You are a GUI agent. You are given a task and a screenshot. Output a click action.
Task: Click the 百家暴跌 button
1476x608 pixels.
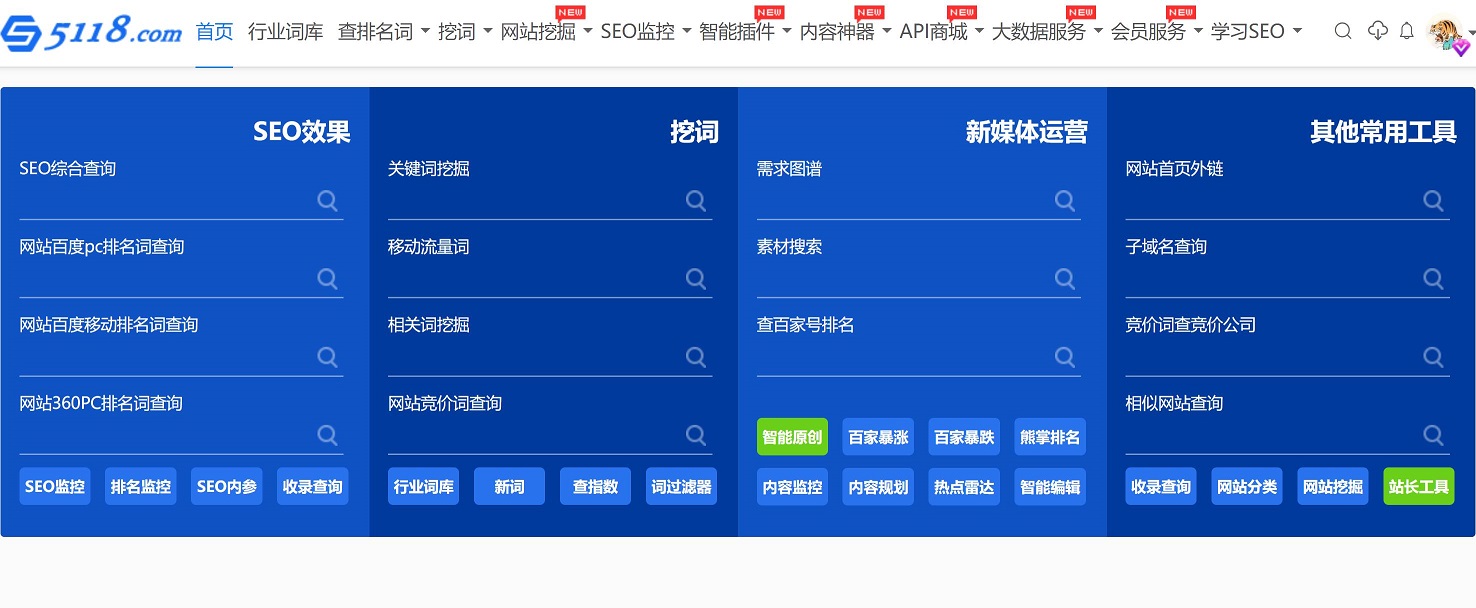965,437
